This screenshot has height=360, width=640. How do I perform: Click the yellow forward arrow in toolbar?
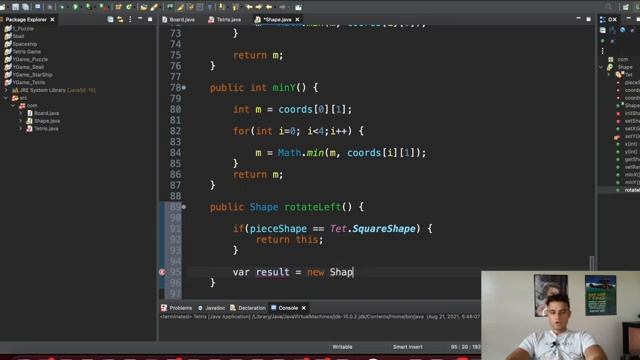[x=259, y=7]
